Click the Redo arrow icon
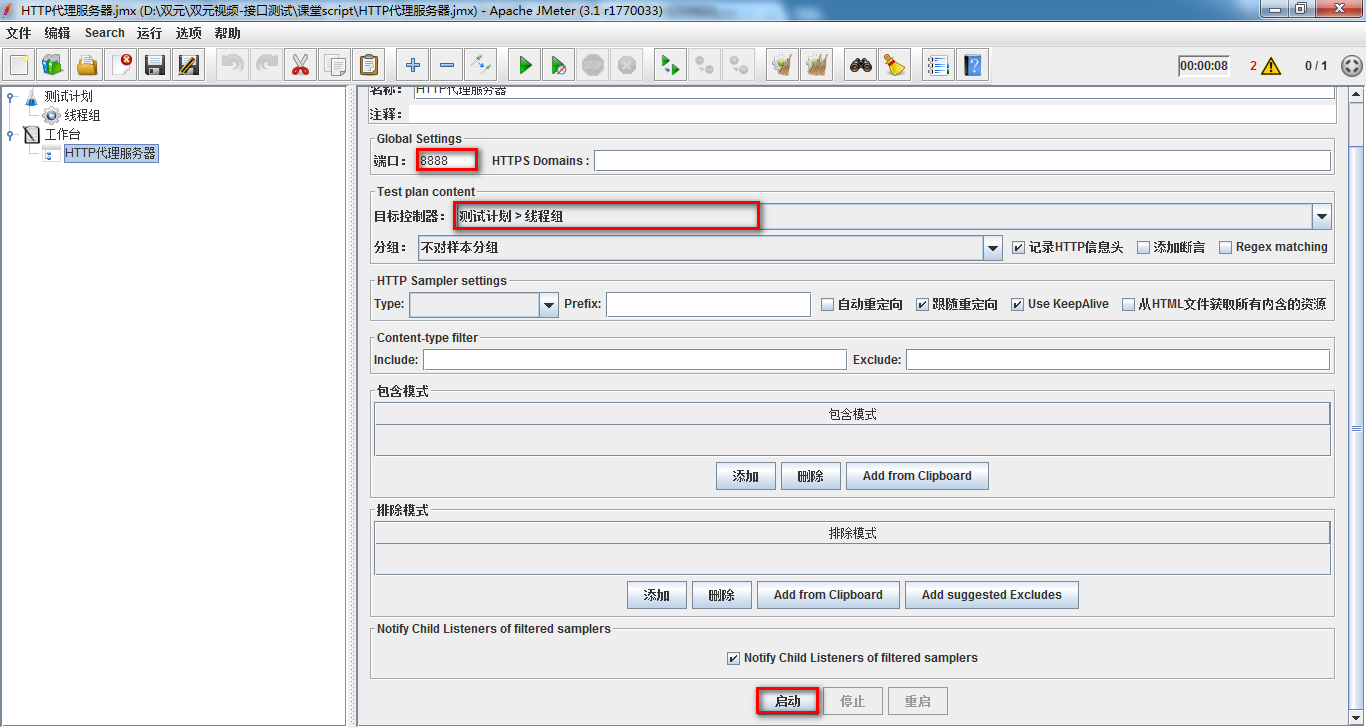Screen dimensions: 1366x728 (x=267, y=66)
